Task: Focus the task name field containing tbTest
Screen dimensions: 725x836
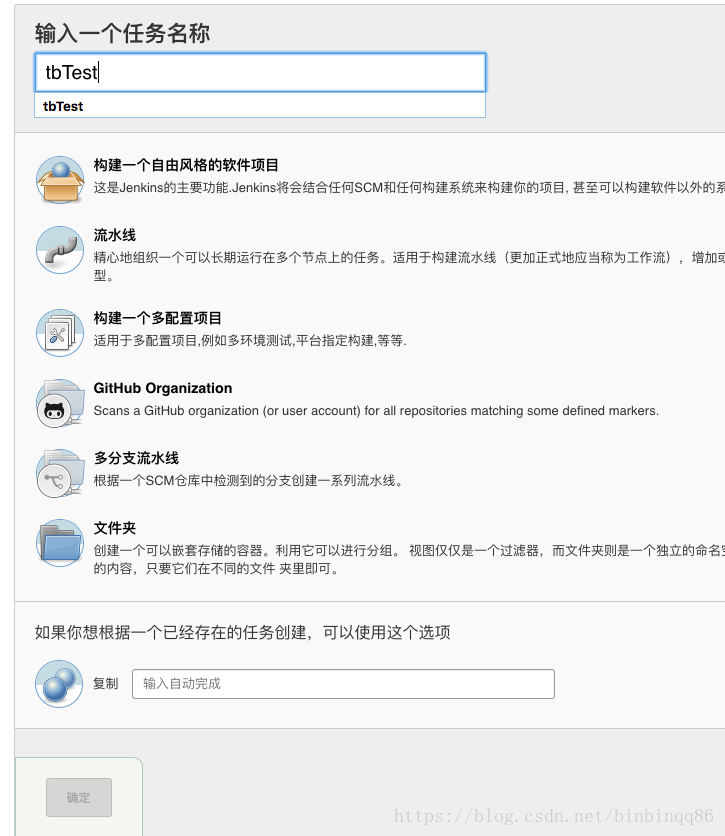Action: (260, 72)
